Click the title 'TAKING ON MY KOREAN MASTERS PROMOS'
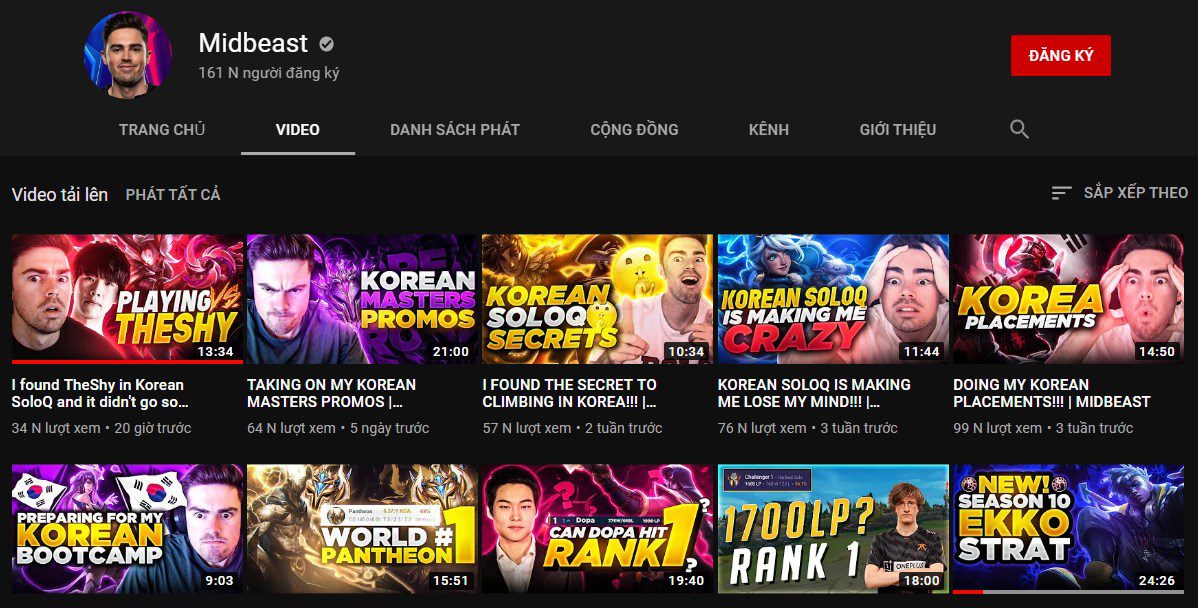1198x608 pixels. 332,393
